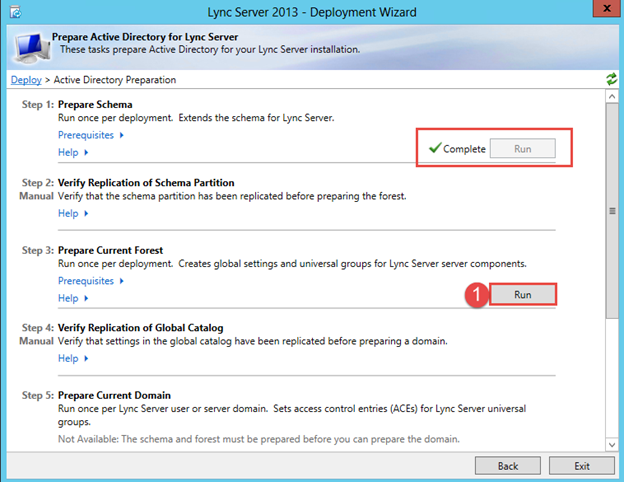Expand Prerequisites under Prepare Schema
Image resolution: width=624 pixels, height=482 pixels.
pos(90,135)
